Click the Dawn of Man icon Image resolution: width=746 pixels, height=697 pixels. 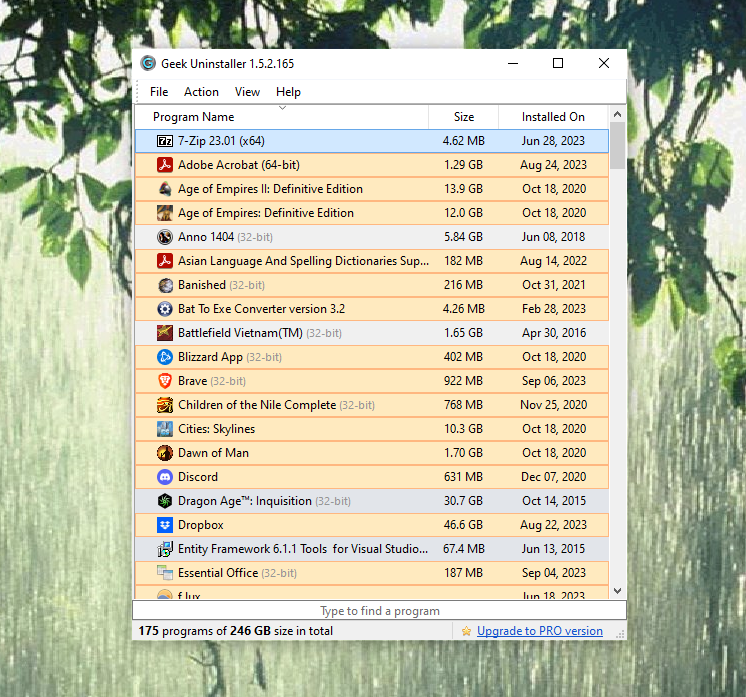(x=165, y=453)
